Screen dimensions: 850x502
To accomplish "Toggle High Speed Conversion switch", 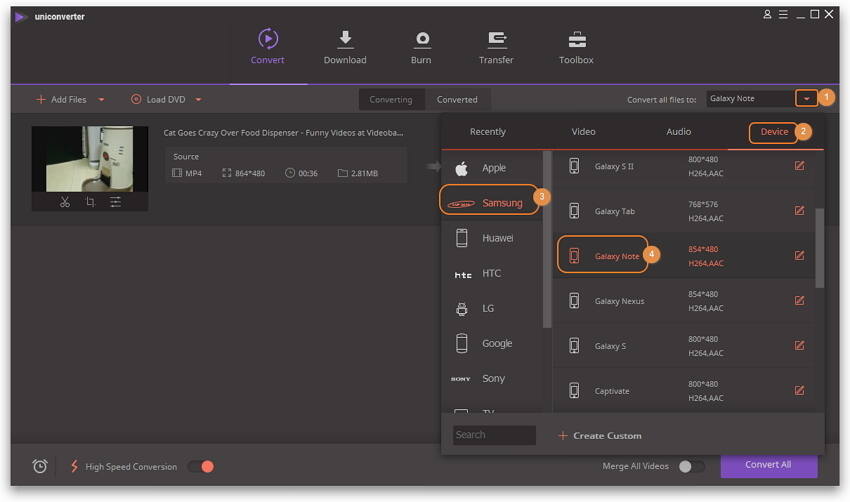I will tap(201, 466).
